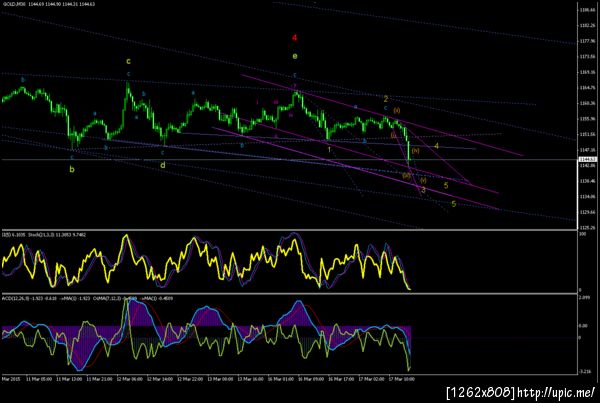Viewport: 600px width, 403px height.
Task: Click the 1177.96 price axis value
Action: [587, 41]
